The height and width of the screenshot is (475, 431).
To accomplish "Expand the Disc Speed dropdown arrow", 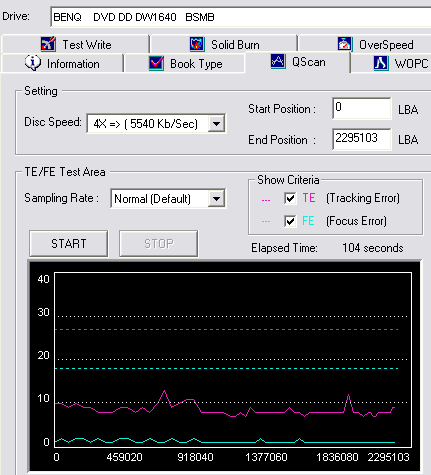I will tap(217, 124).
